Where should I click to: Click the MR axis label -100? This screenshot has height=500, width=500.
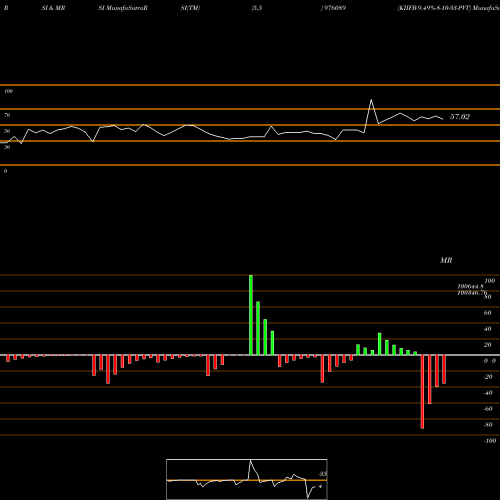[x=490, y=441]
